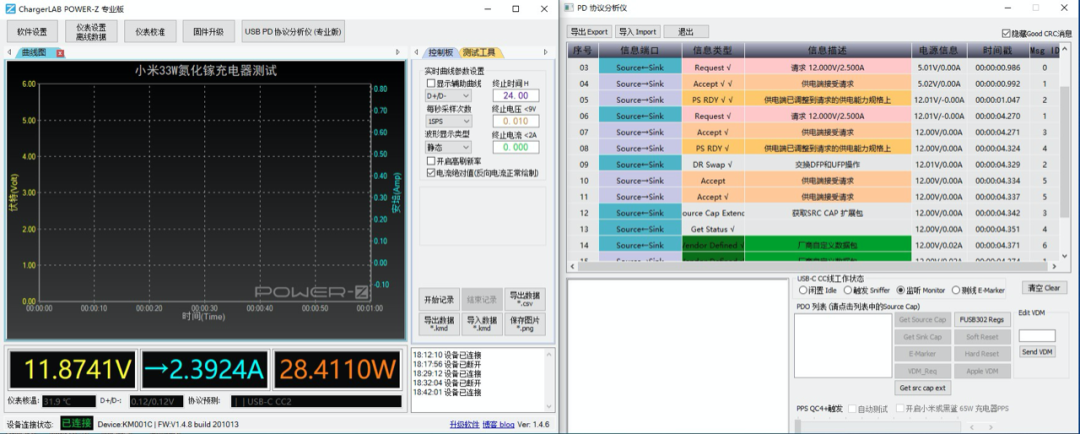
Task: Click the 终止时间 field showing 24.00
Action: pos(515,96)
